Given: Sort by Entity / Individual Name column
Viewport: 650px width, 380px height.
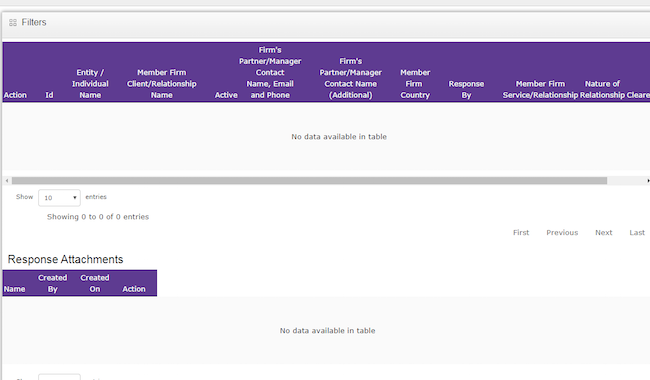Looking at the screenshot, I should click(x=90, y=84).
